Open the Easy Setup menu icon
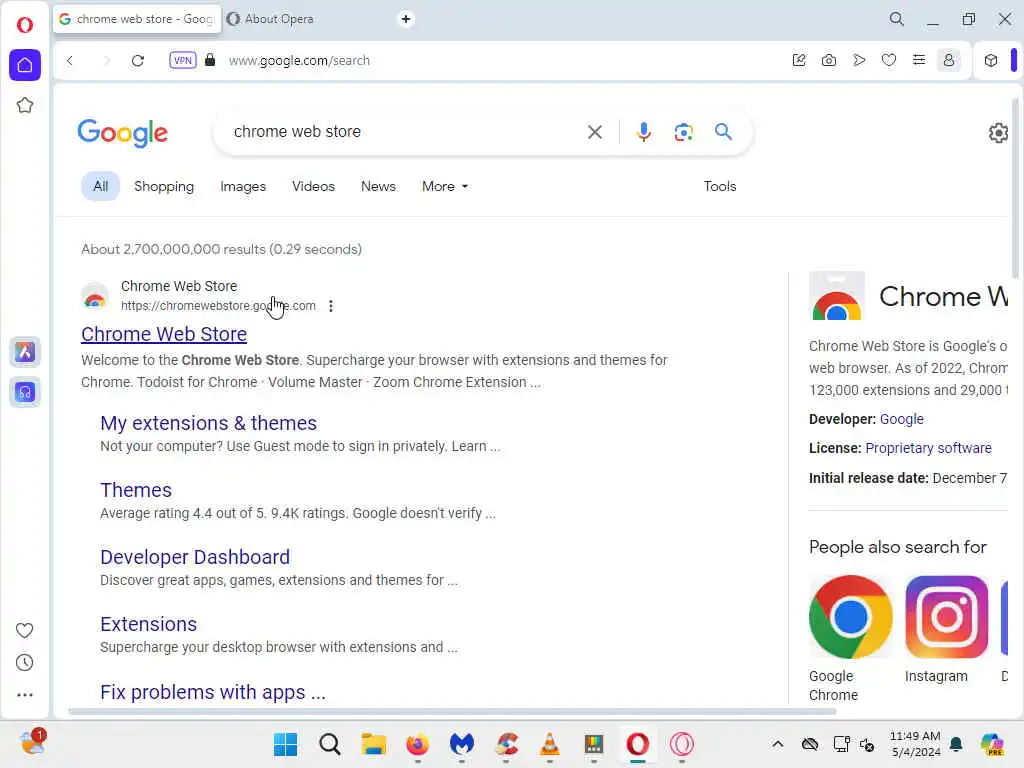Image resolution: width=1024 pixels, height=768 pixels. pos(919,60)
